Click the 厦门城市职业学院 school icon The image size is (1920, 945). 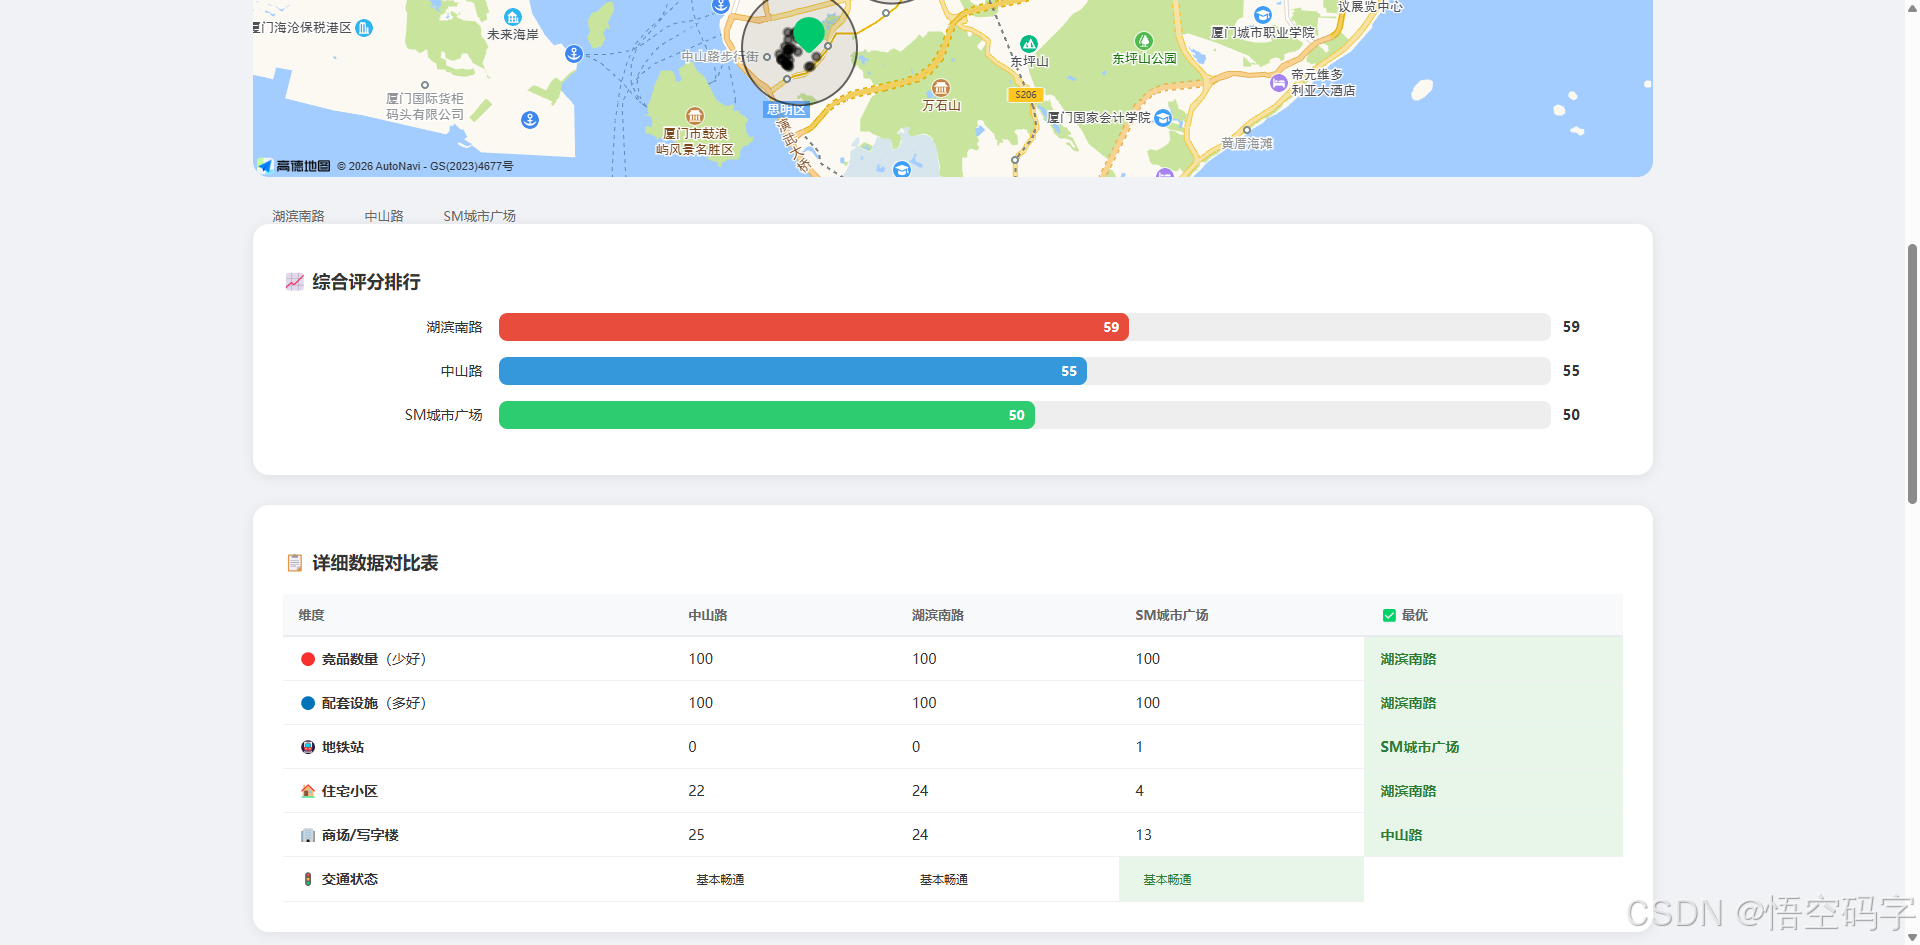(x=1263, y=15)
